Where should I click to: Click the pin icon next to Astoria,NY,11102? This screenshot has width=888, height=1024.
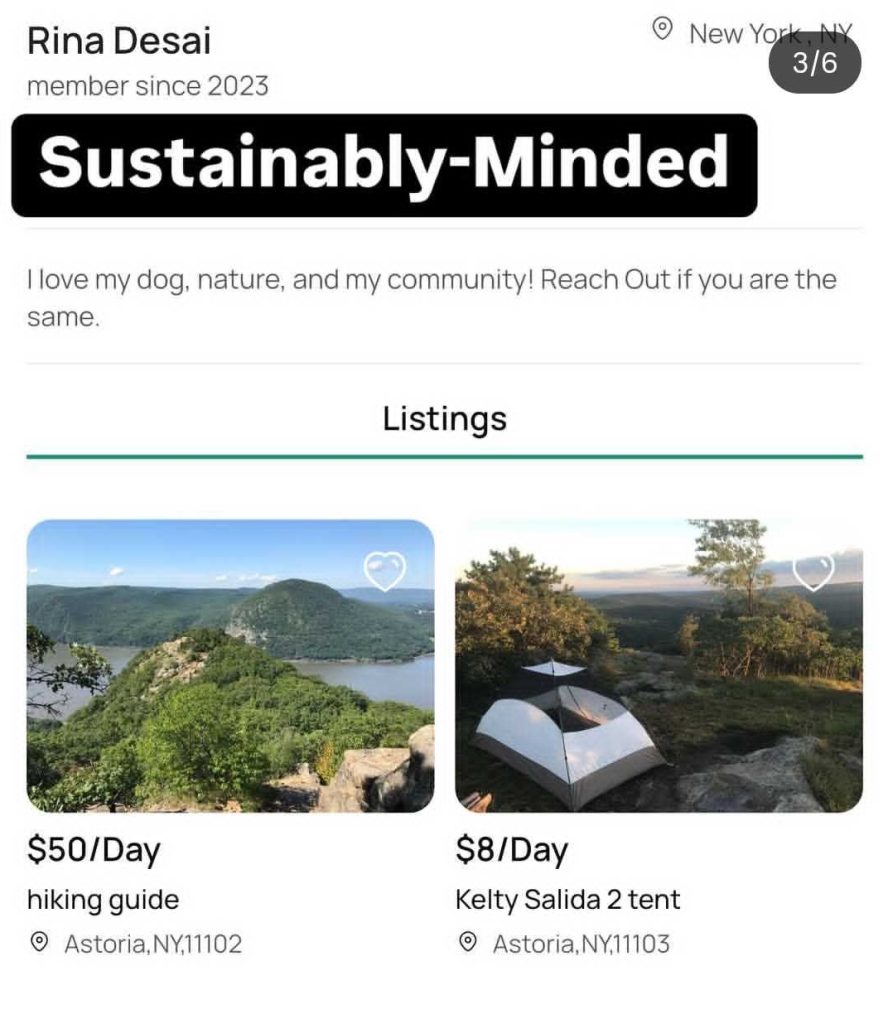[x=40, y=942]
